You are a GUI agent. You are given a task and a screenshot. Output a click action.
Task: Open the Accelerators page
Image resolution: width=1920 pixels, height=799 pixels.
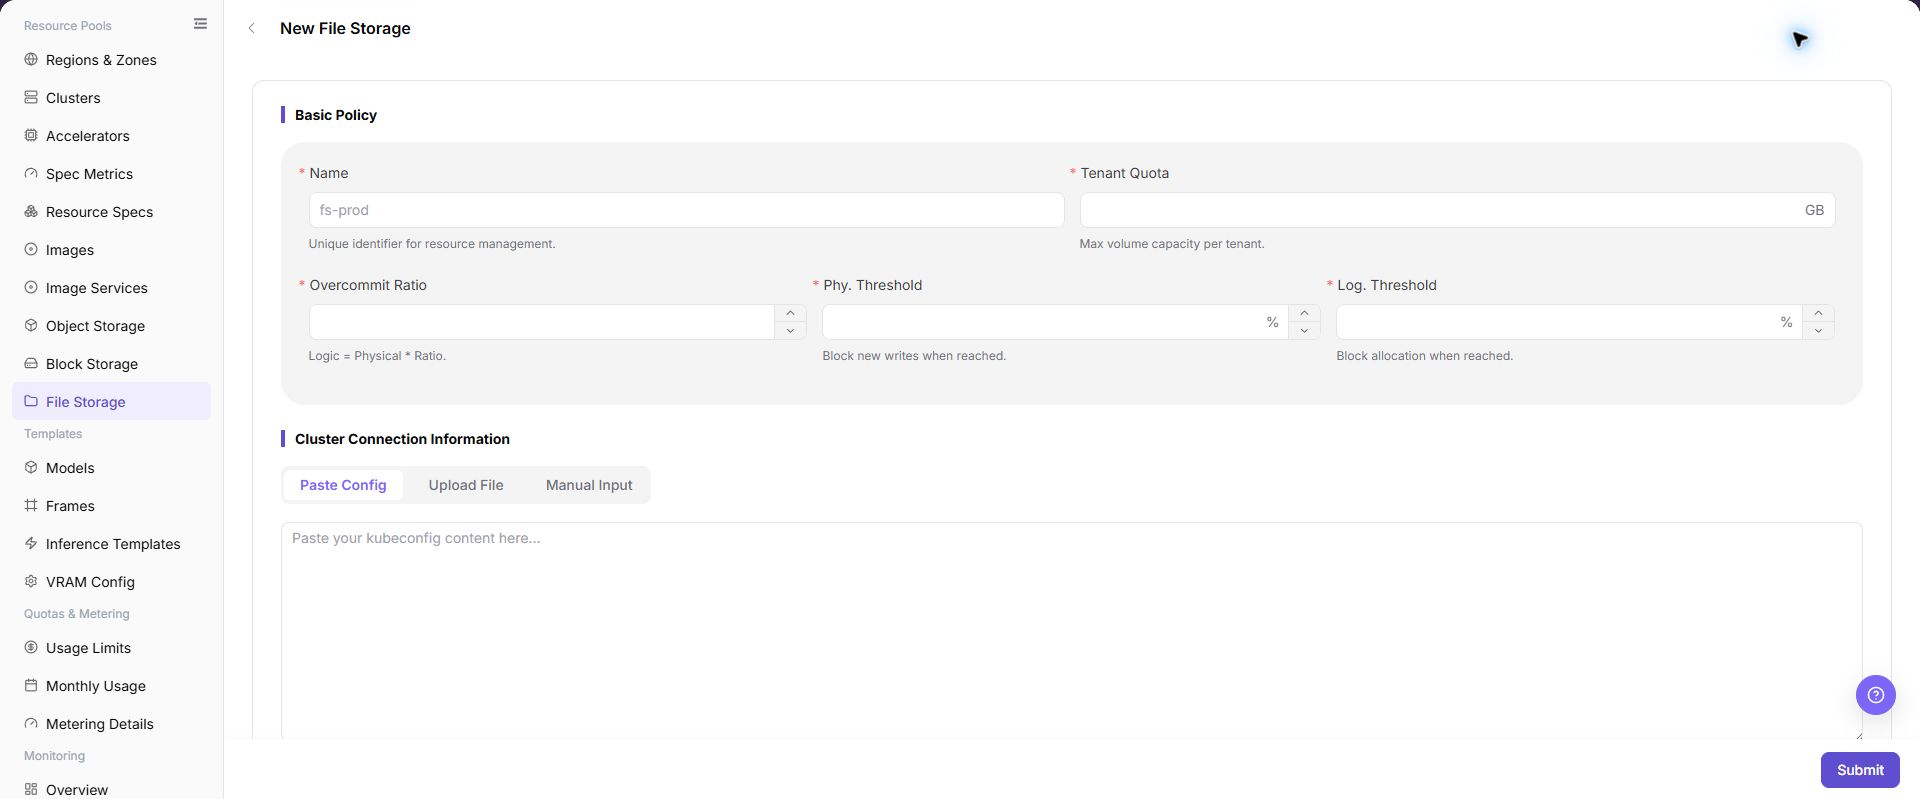[111, 136]
